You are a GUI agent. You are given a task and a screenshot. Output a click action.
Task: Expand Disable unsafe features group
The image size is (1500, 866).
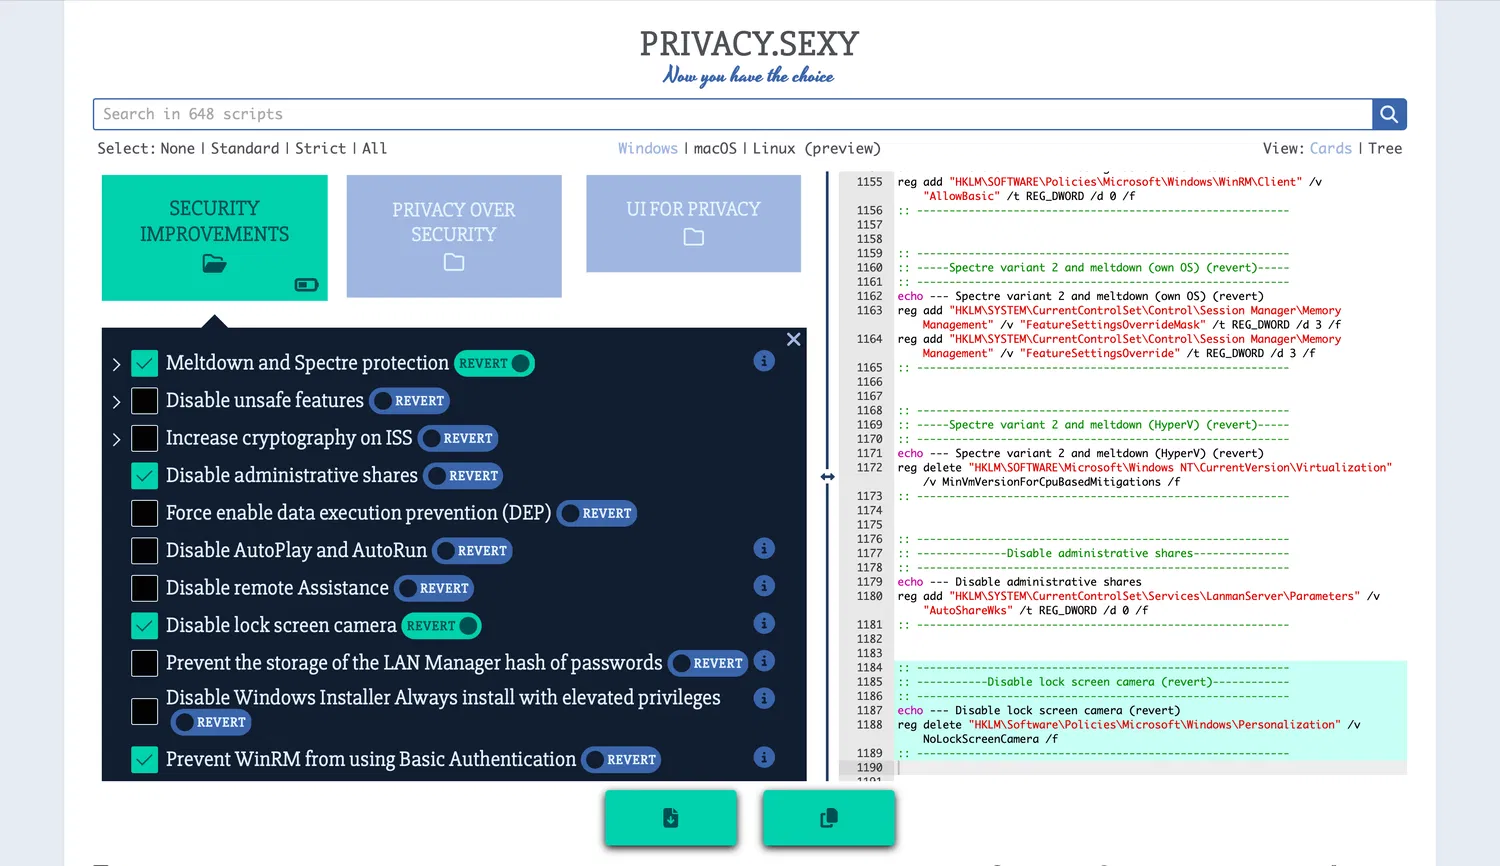[116, 402]
